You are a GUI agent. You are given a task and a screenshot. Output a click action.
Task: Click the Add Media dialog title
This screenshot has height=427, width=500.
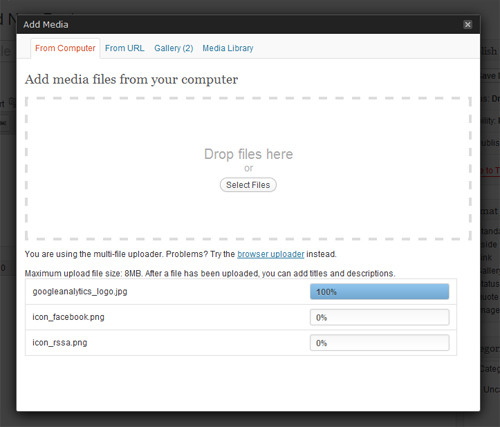(x=46, y=25)
